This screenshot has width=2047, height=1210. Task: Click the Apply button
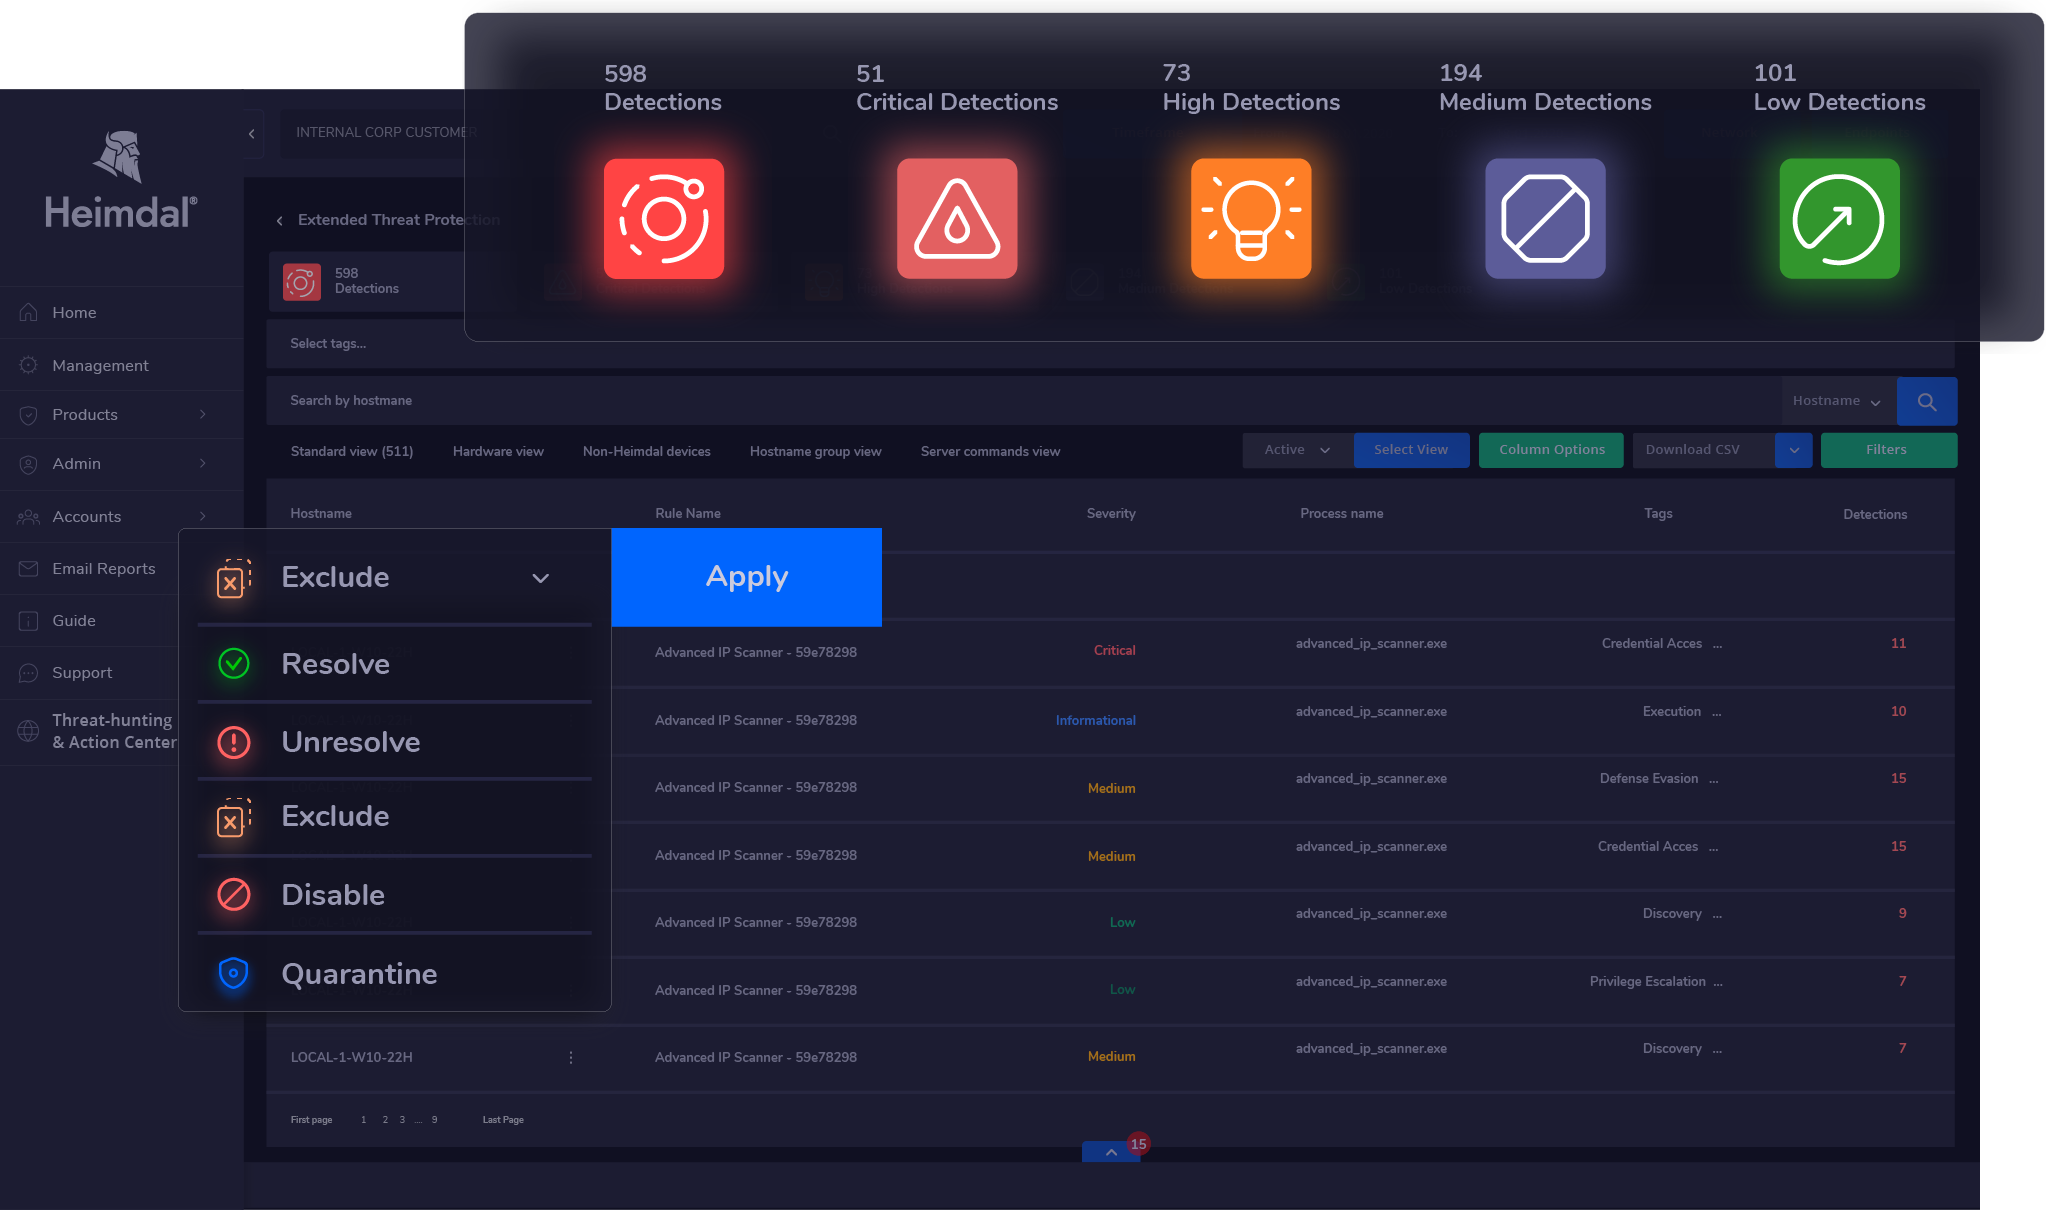click(x=746, y=577)
